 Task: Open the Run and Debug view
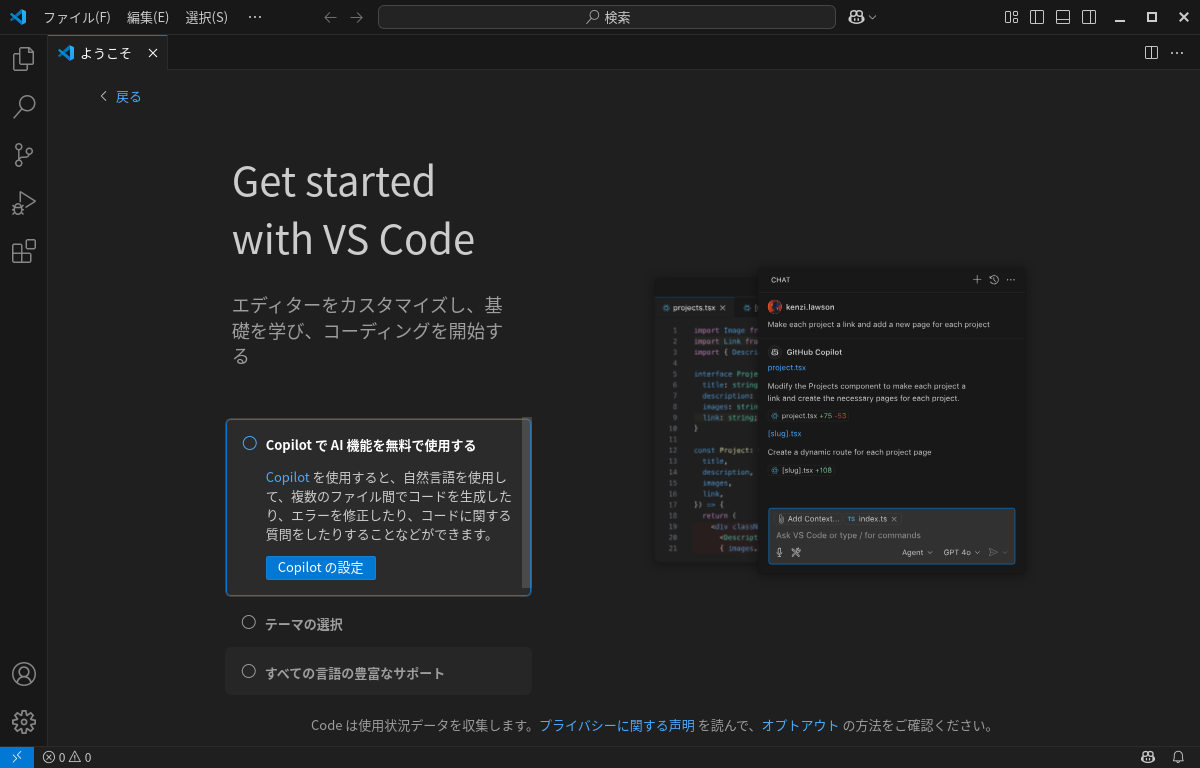(23, 203)
